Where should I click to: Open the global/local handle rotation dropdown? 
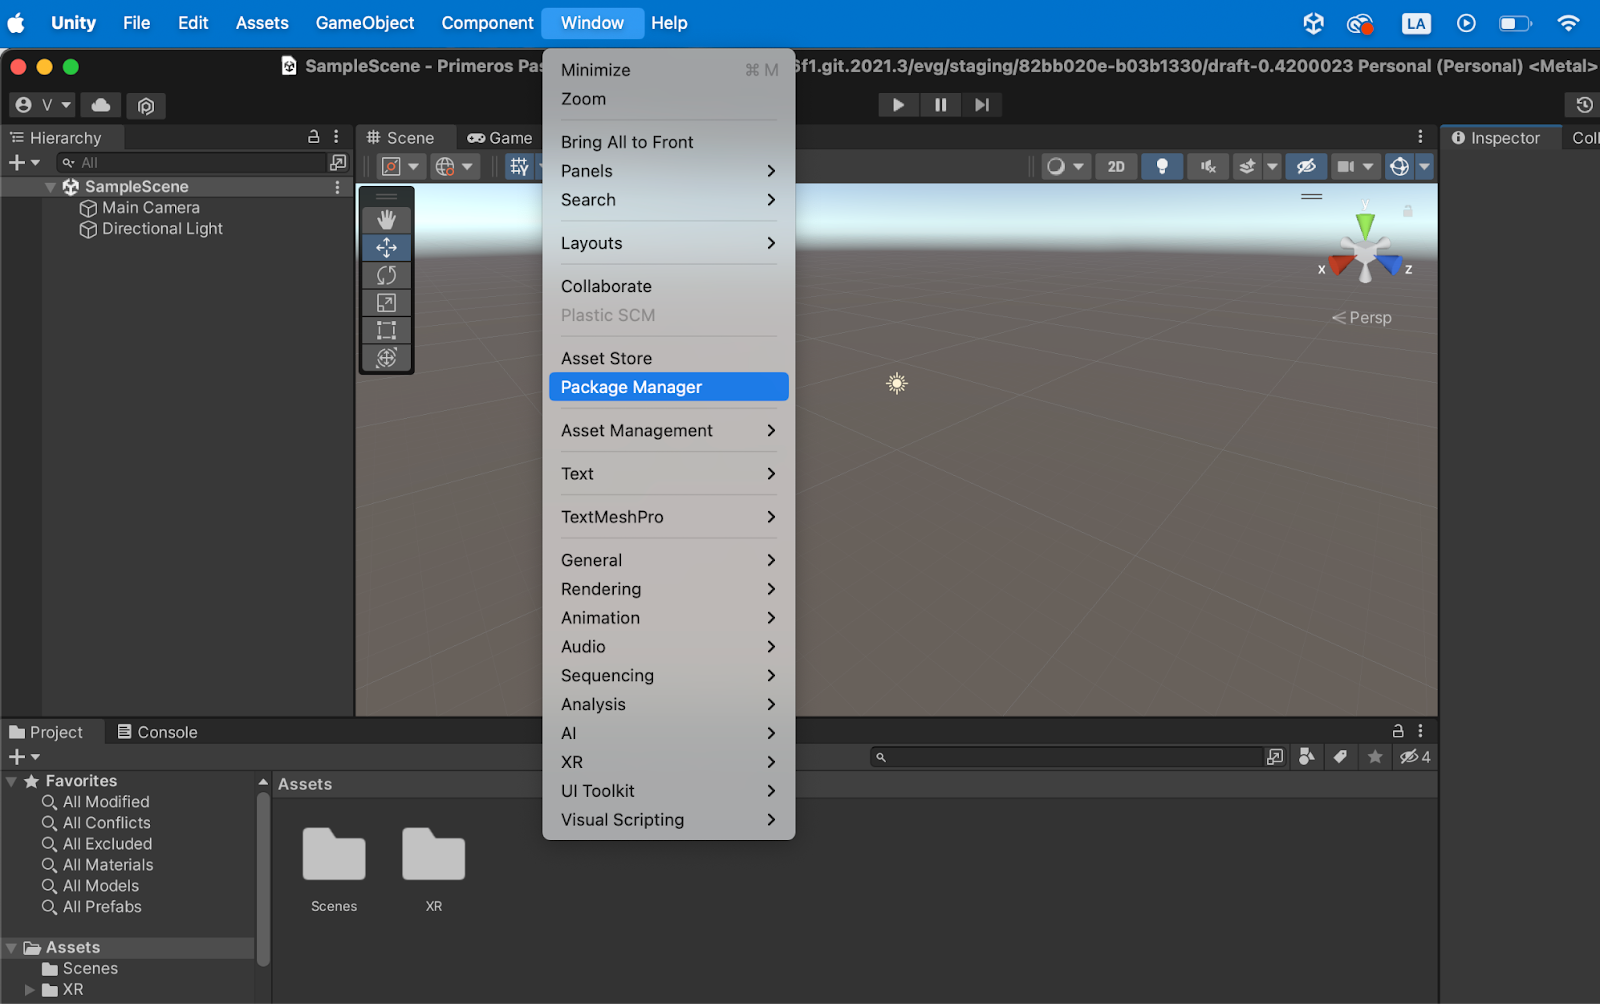(454, 167)
